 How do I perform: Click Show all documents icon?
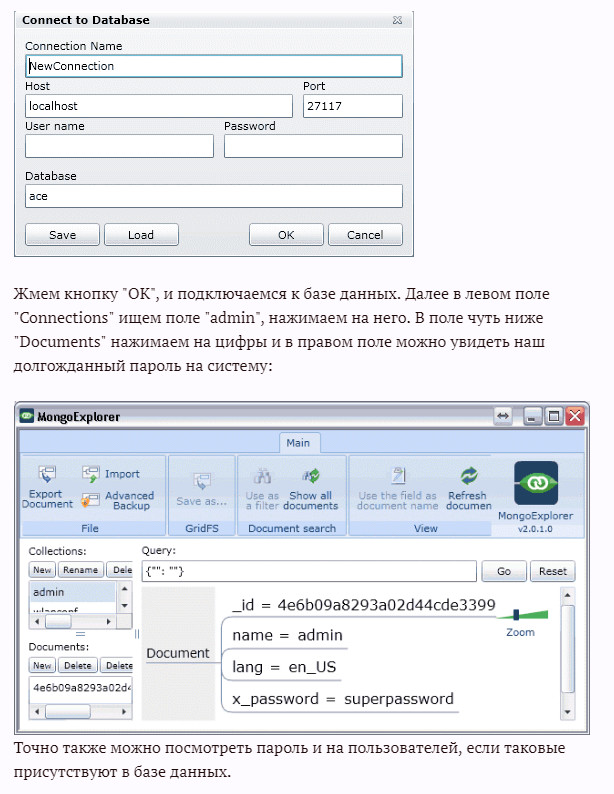310,477
